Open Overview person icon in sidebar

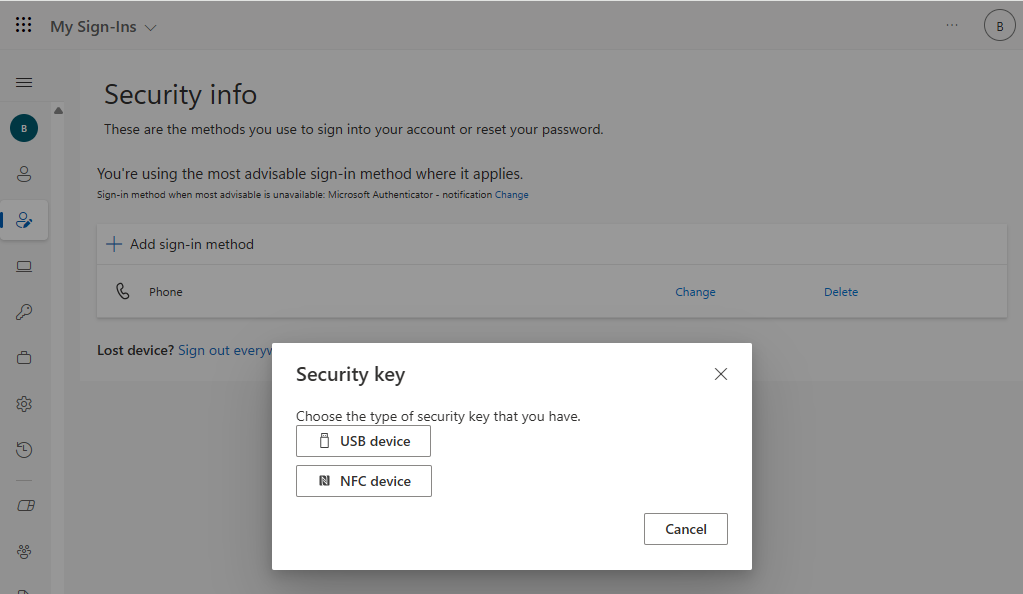point(24,174)
